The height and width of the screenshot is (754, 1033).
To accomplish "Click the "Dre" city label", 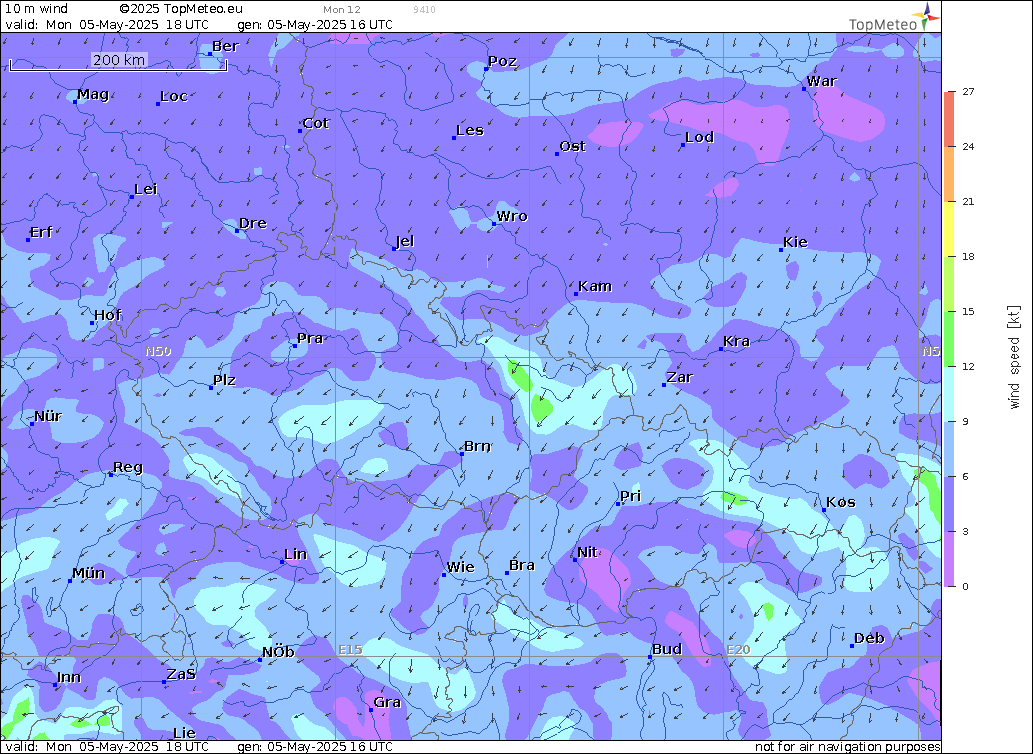I will (253, 223).
